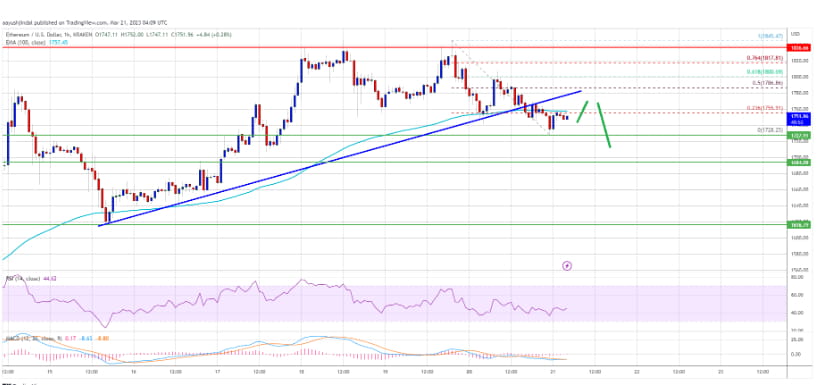Select the green upward projection arrow line
Viewport: 819px width, 385px height.
(x=583, y=111)
